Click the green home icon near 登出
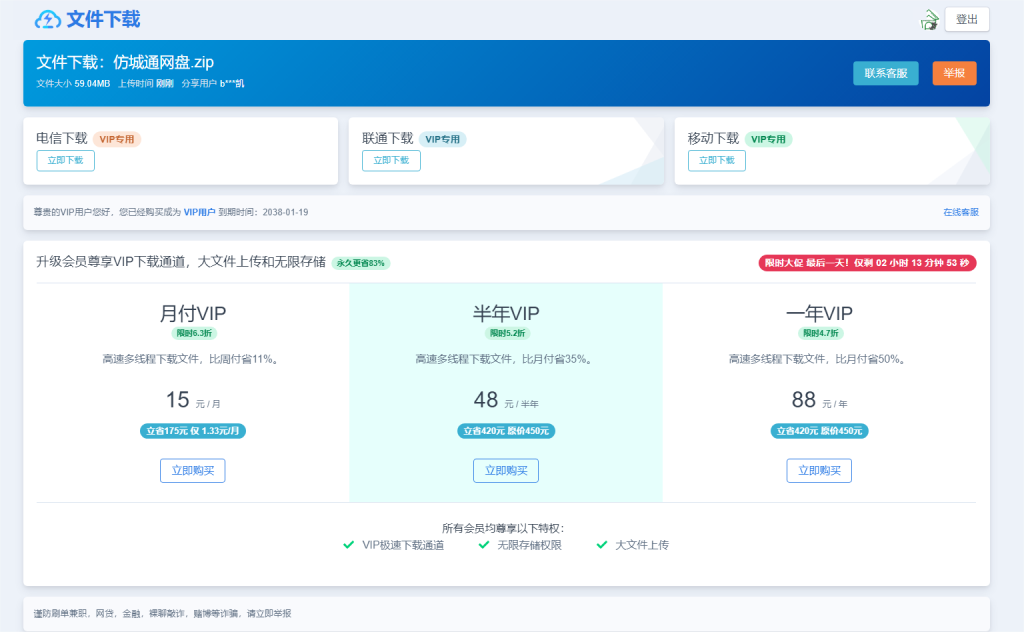 tap(928, 18)
